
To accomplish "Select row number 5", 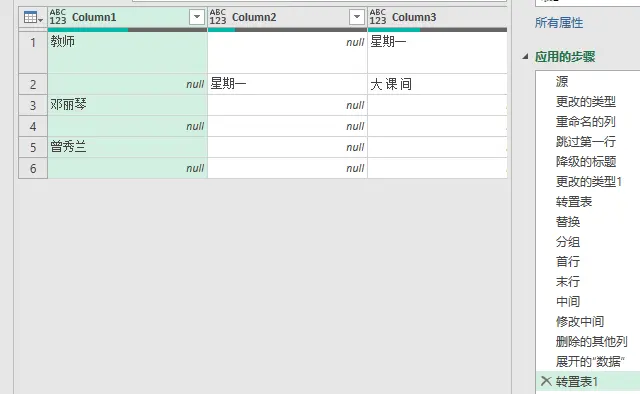I will click(33, 147).
